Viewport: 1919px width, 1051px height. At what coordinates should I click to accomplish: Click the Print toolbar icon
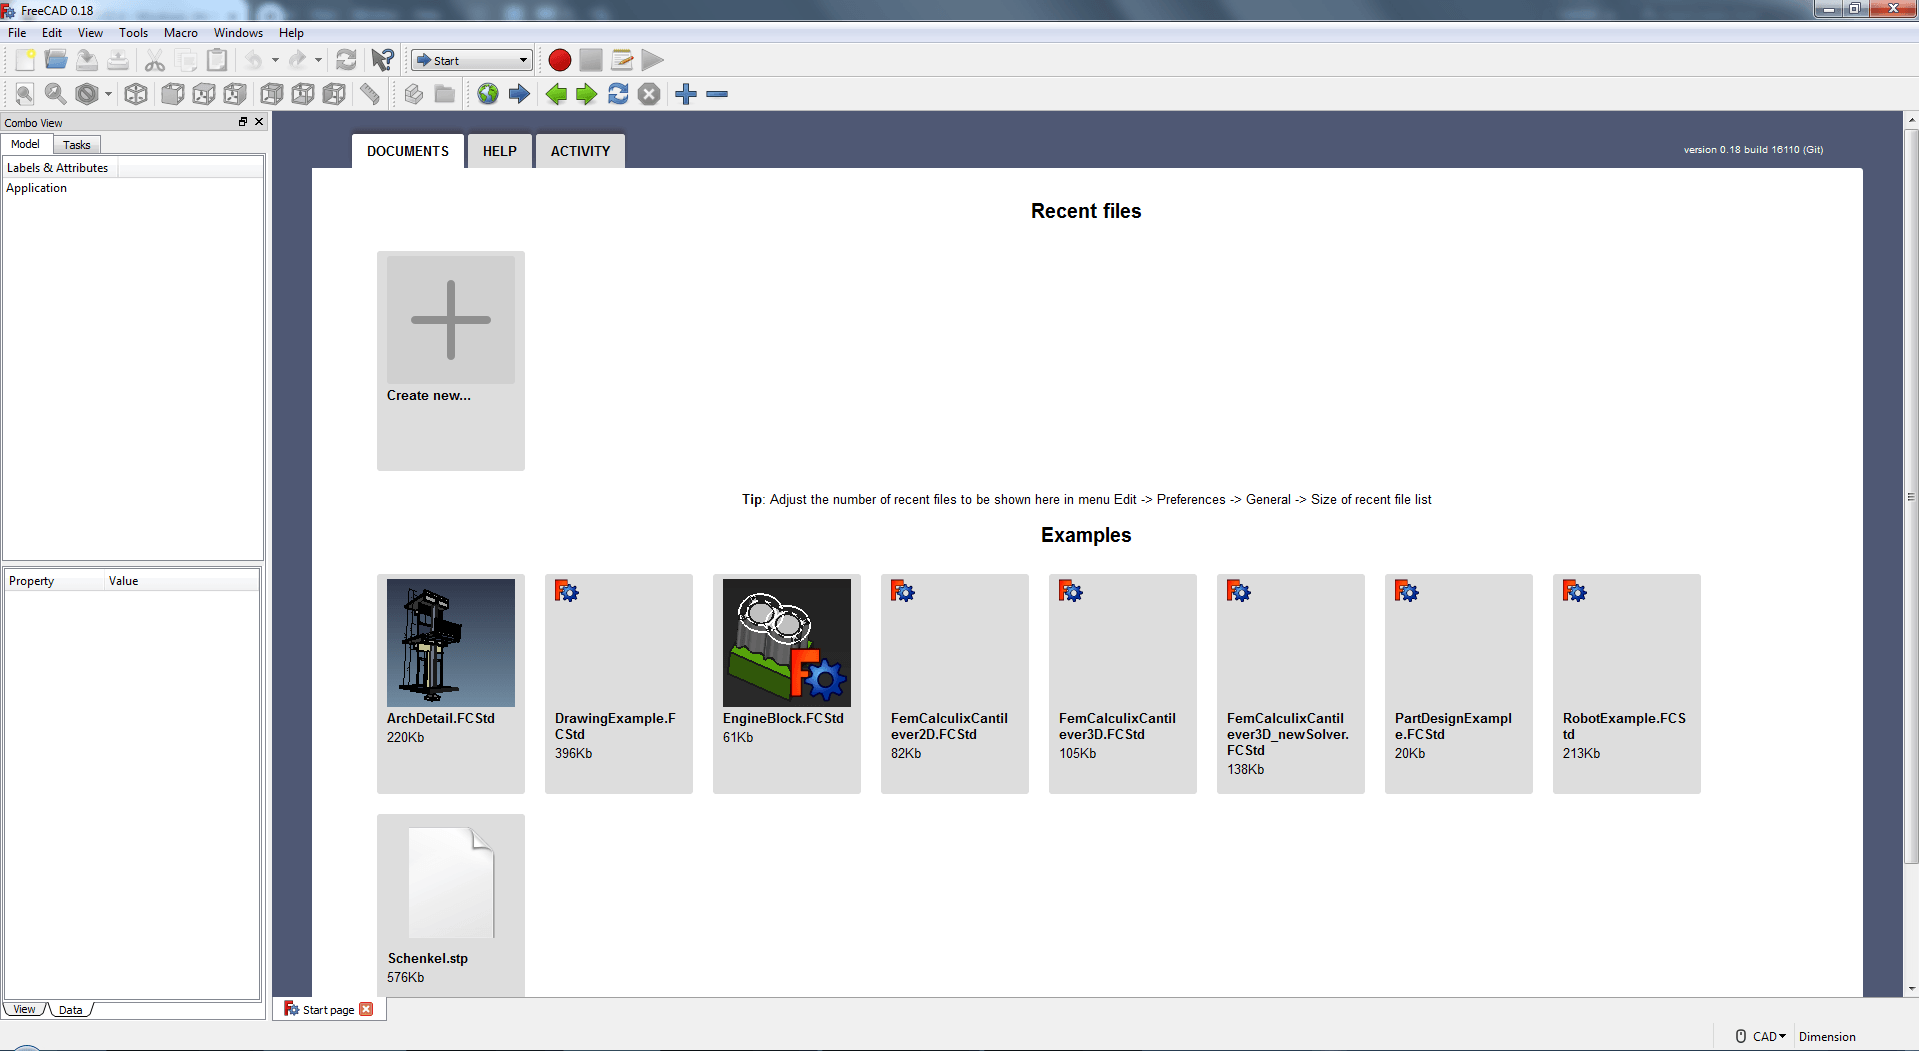tap(118, 60)
